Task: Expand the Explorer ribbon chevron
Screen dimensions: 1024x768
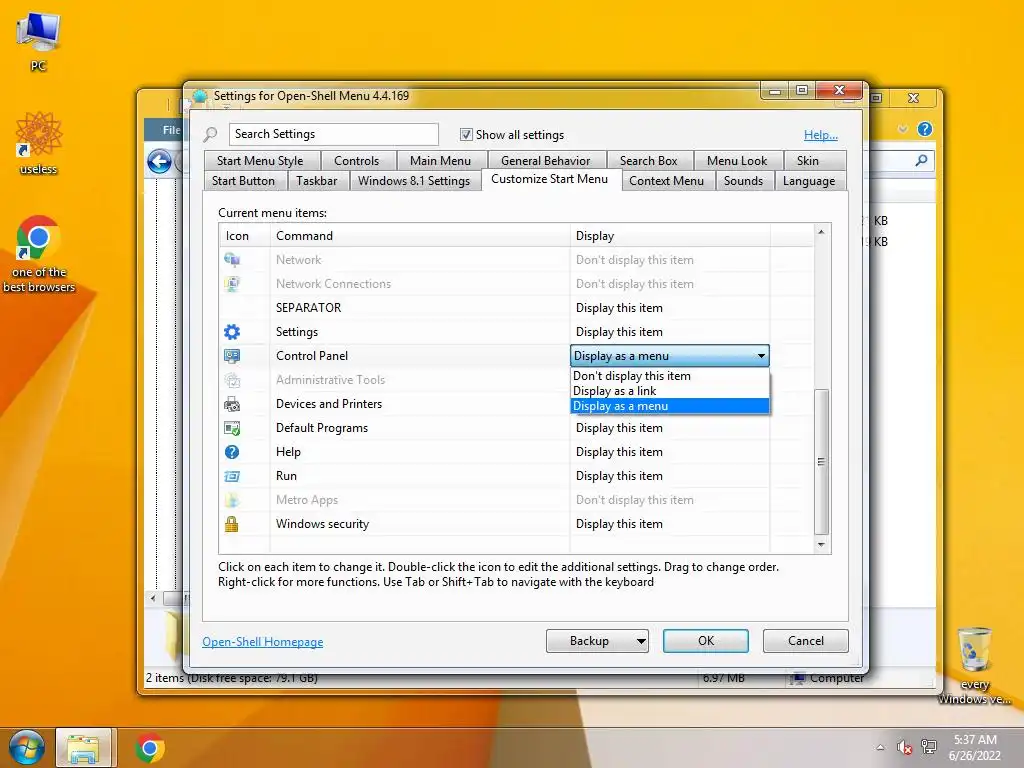Action: [903, 129]
